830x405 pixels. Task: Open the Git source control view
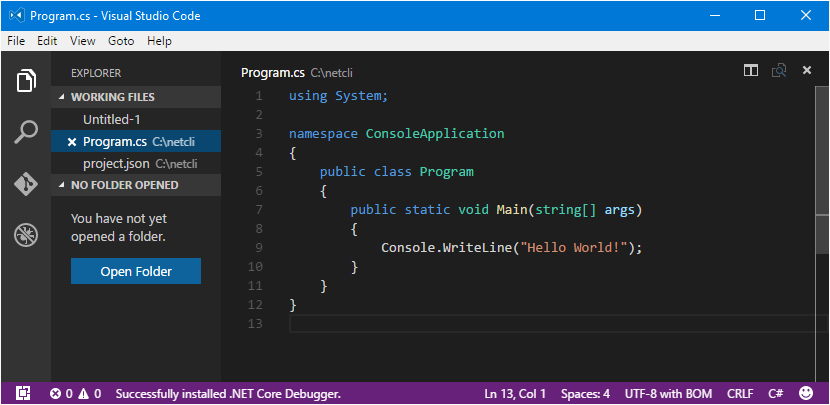[x=26, y=184]
